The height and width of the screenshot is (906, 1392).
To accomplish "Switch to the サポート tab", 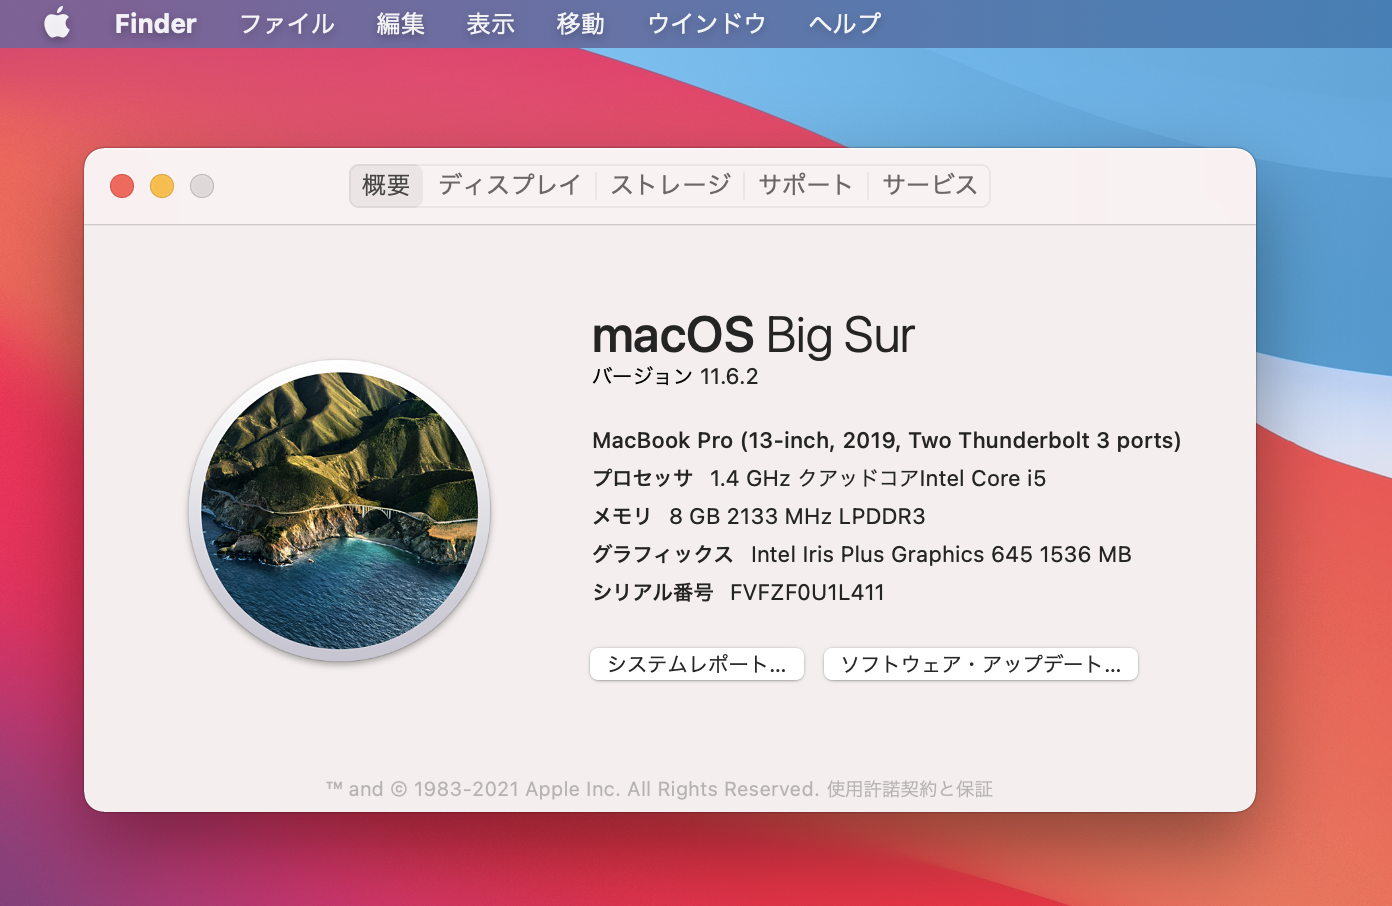I will (x=805, y=185).
